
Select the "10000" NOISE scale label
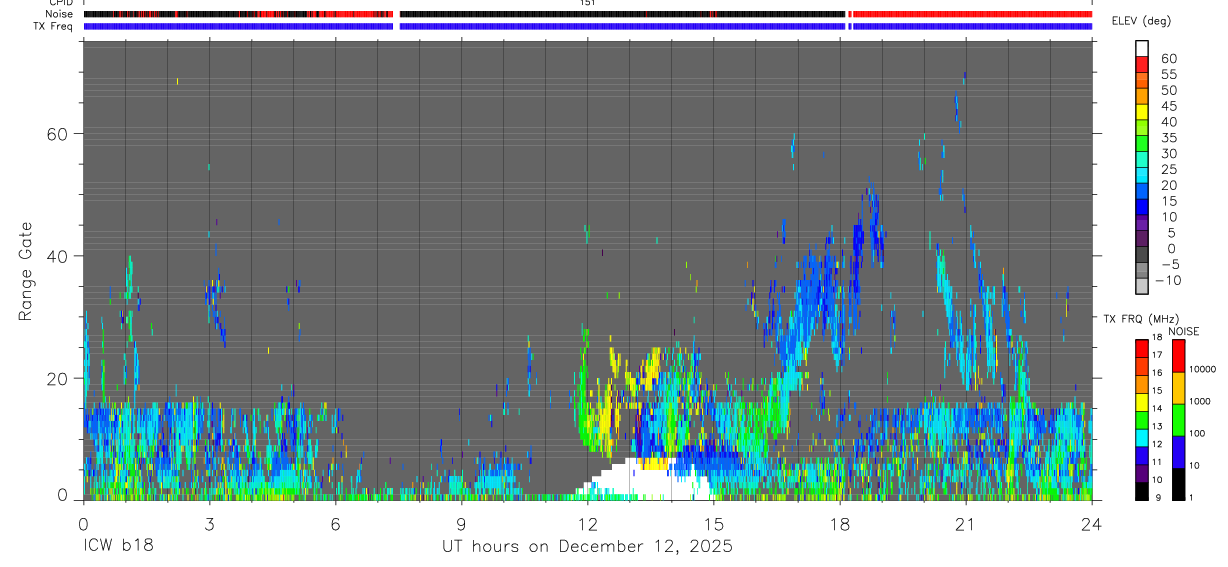click(1202, 370)
